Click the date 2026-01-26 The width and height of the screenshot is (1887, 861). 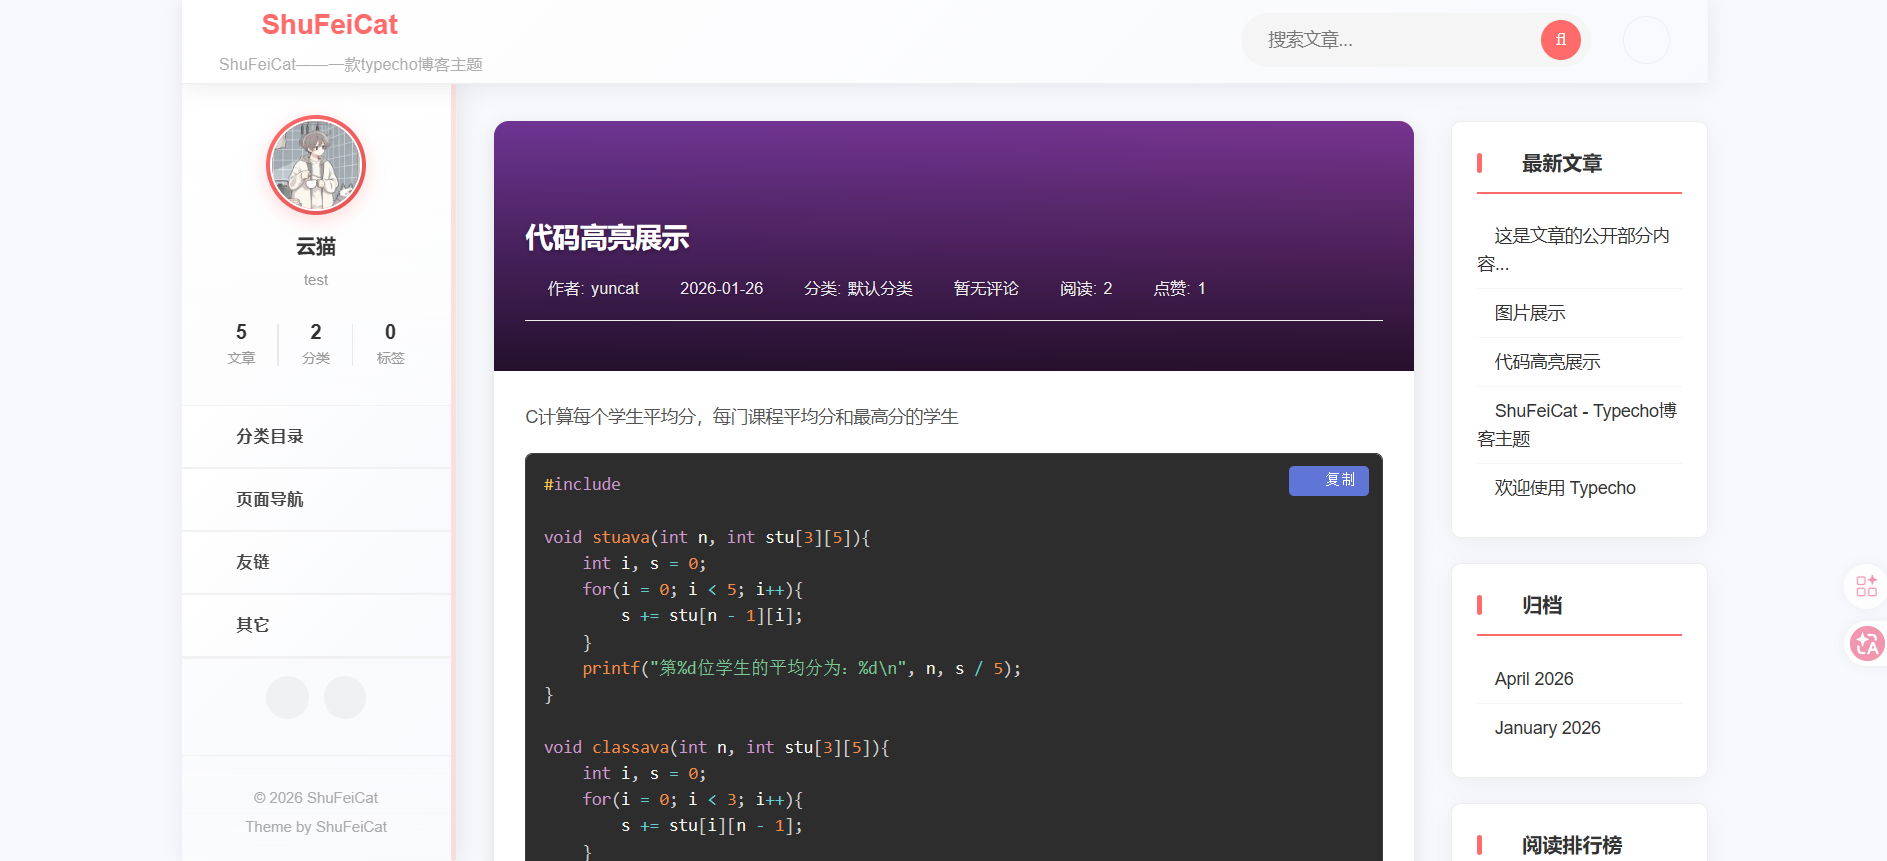[721, 288]
